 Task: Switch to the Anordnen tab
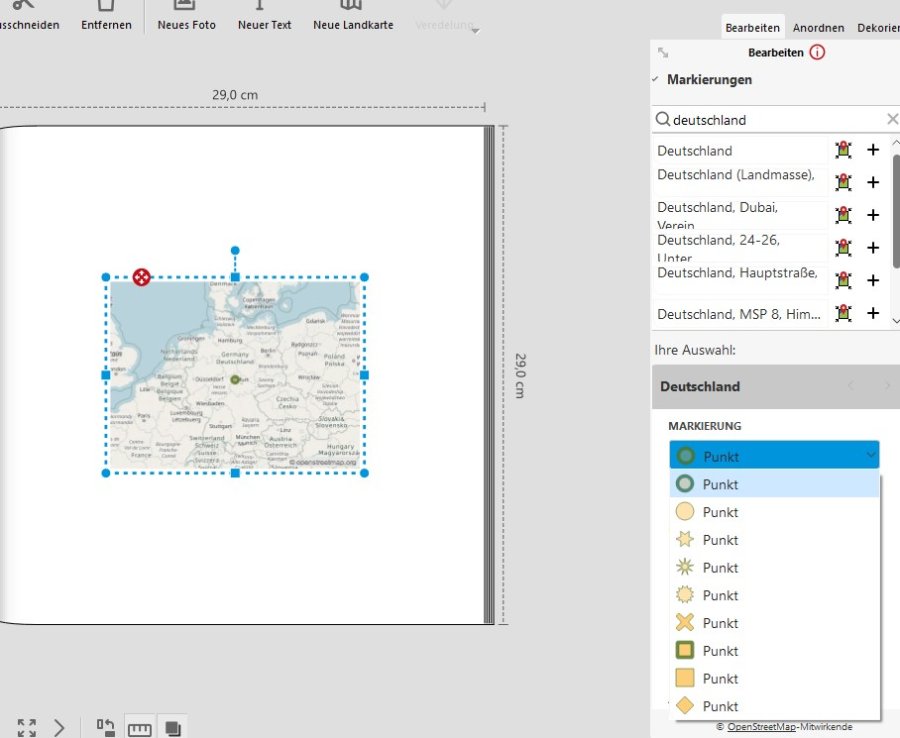click(x=818, y=28)
